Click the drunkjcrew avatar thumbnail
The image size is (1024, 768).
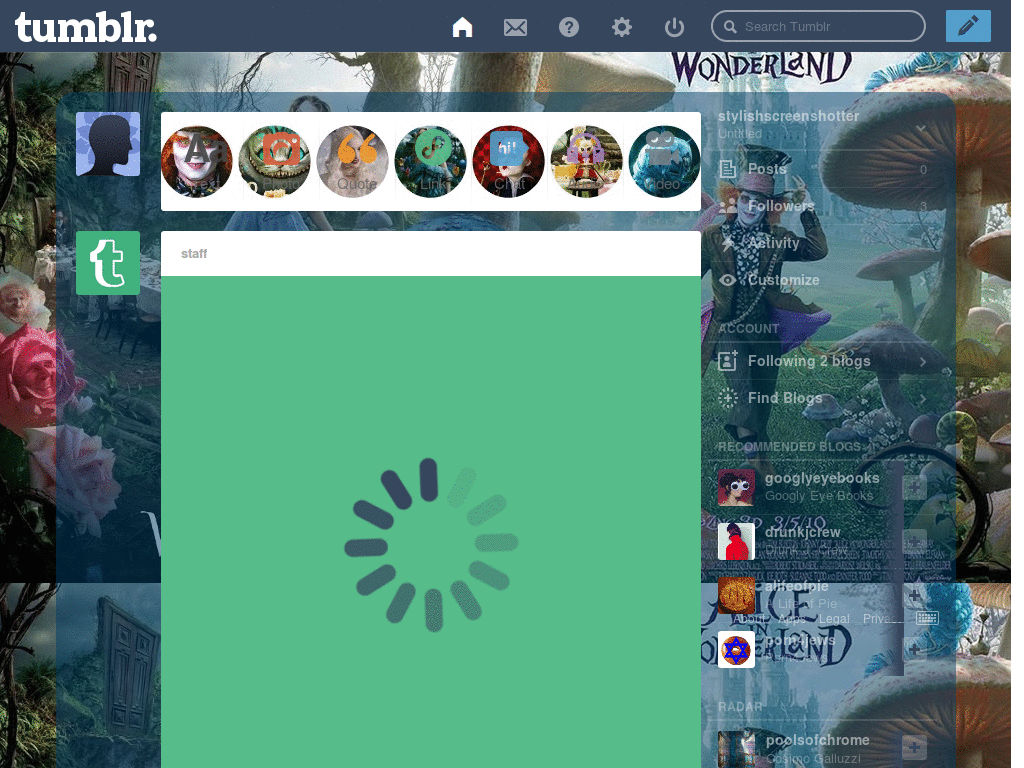(x=736, y=541)
